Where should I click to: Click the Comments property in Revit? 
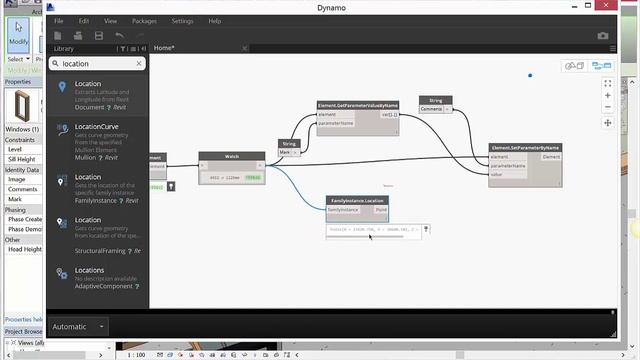(x=22, y=189)
